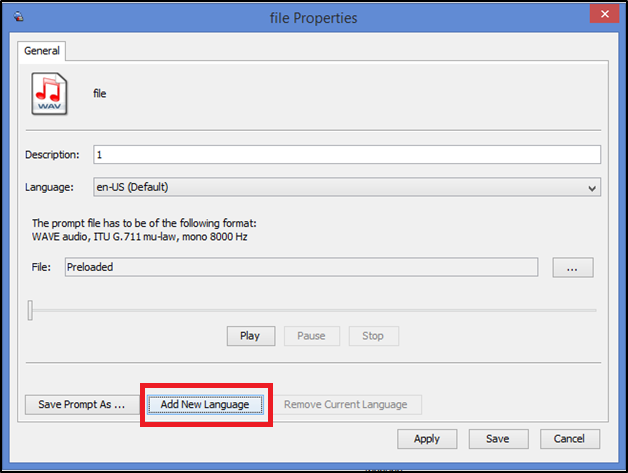The image size is (628, 473).
Task: Browse for file with the ... button
Action: [573, 268]
